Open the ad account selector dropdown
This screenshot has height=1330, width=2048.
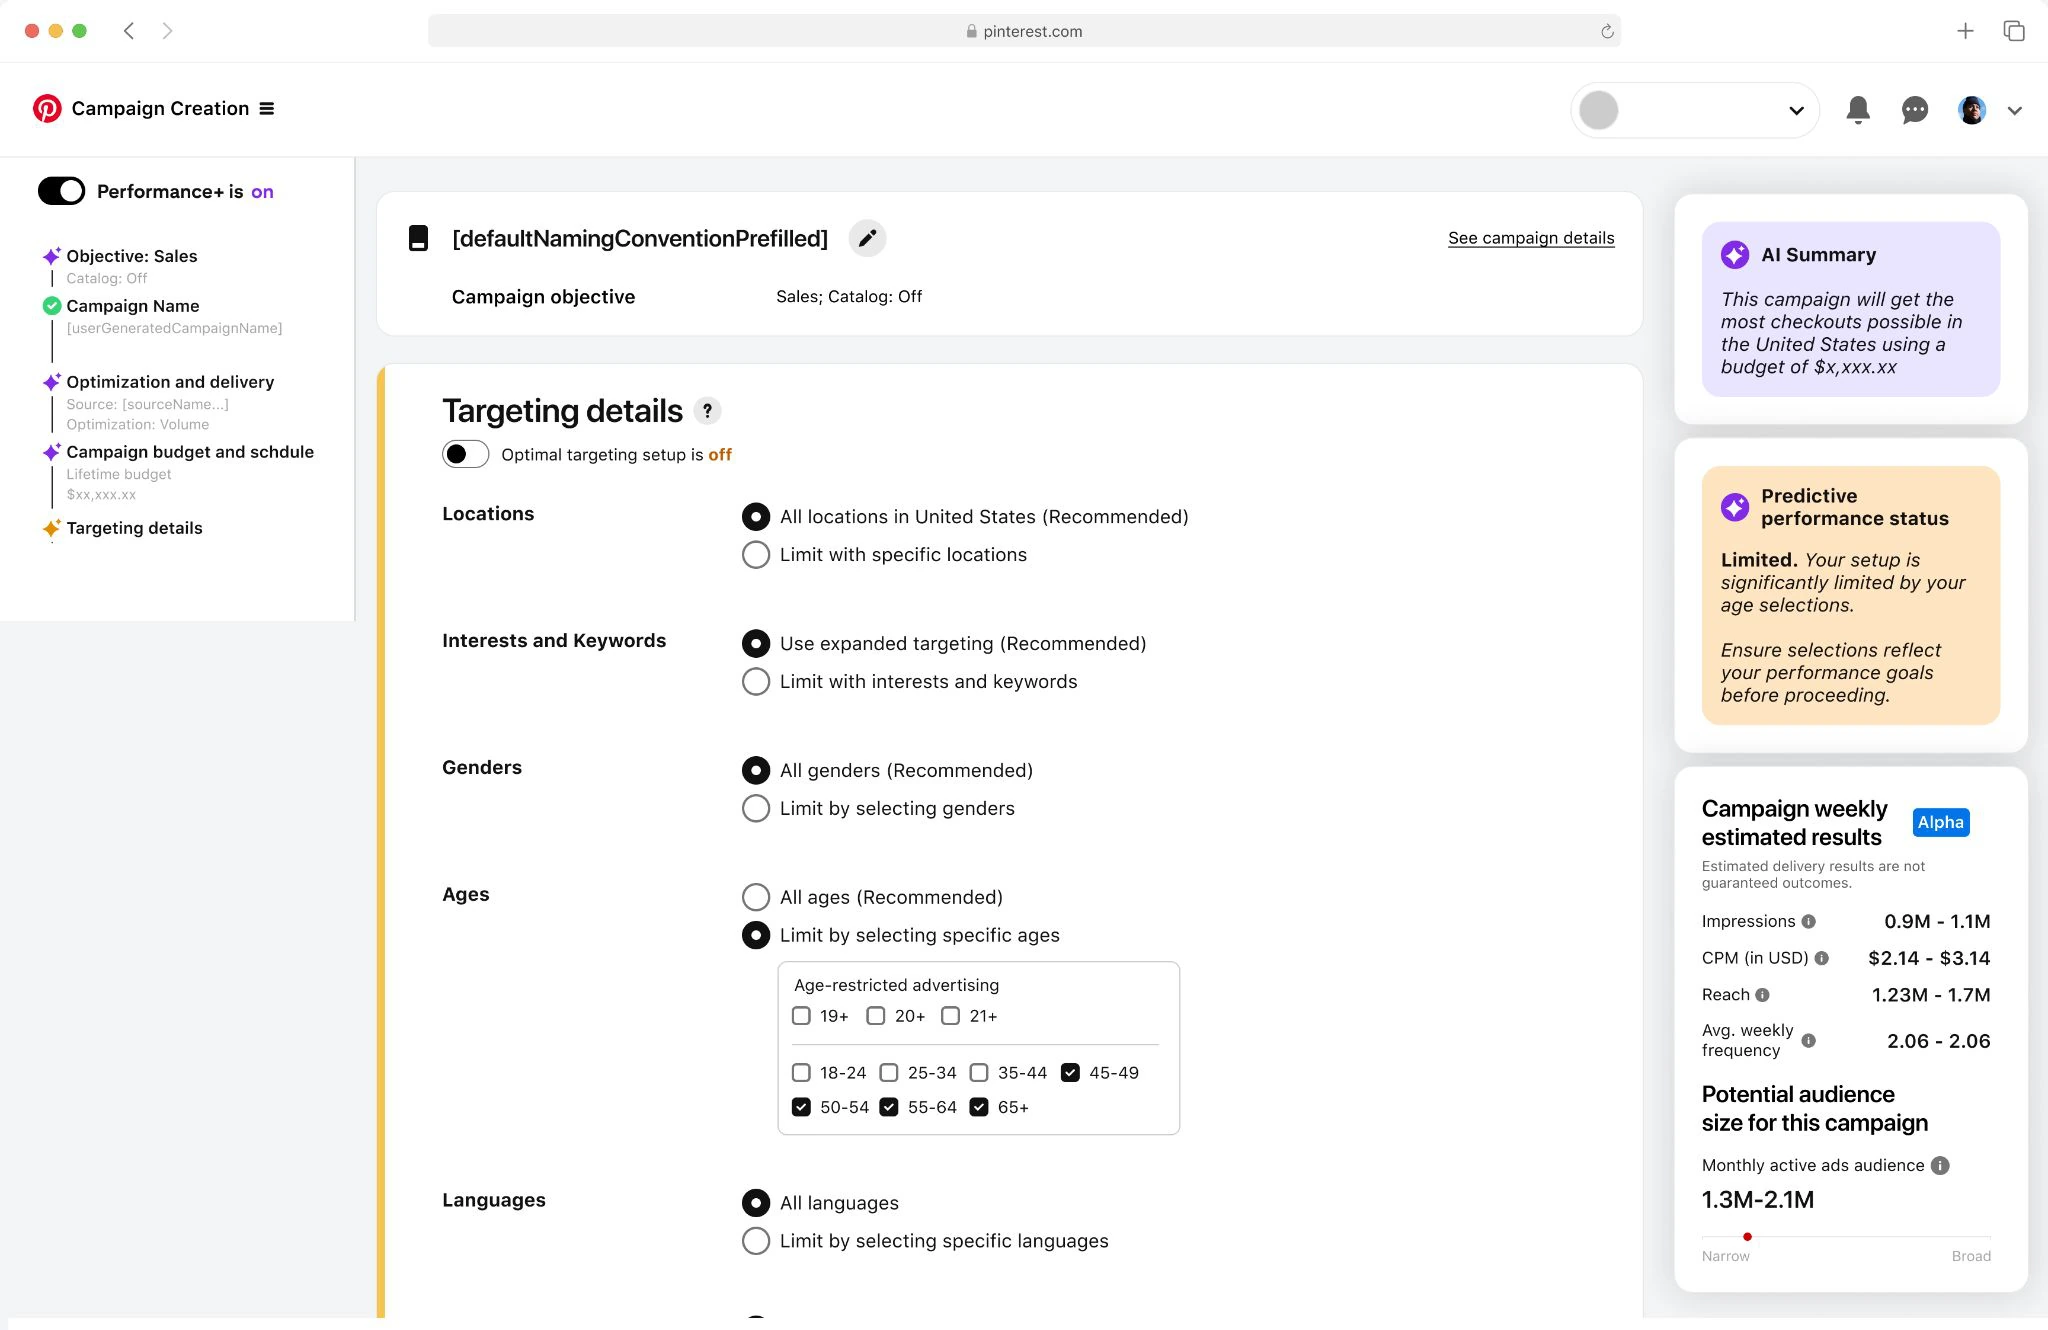pyautogui.click(x=1695, y=110)
